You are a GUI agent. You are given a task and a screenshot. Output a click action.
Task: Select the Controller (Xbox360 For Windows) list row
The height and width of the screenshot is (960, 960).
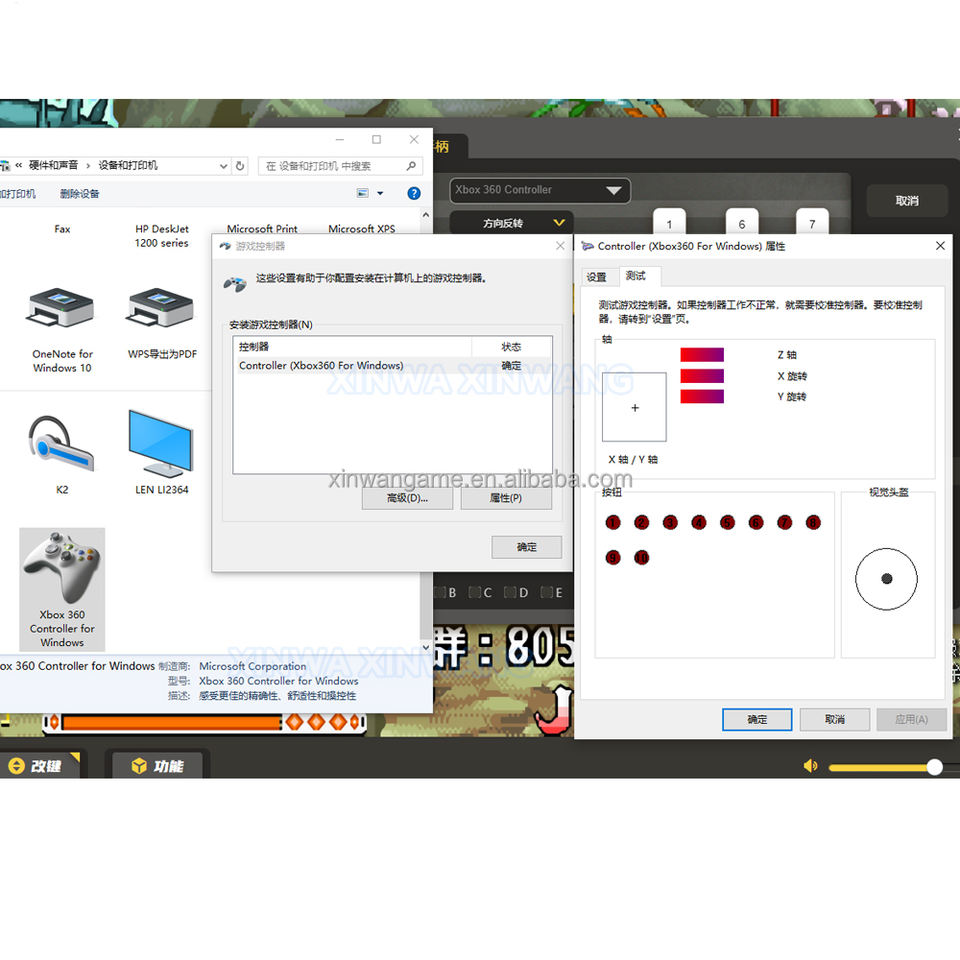click(x=392, y=366)
